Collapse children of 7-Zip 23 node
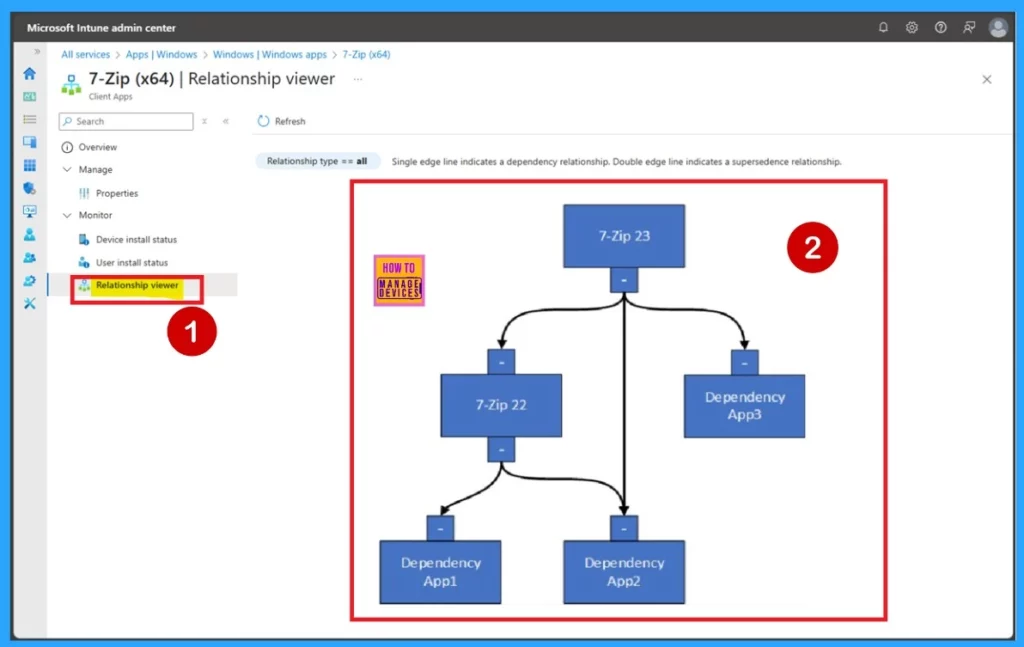The width and height of the screenshot is (1024, 647). [x=624, y=280]
